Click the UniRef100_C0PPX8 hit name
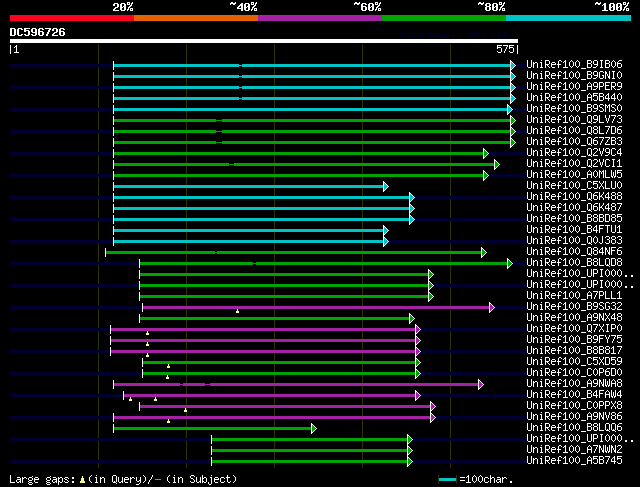Image resolution: width=640 pixels, height=487 pixels. click(x=574, y=406)
